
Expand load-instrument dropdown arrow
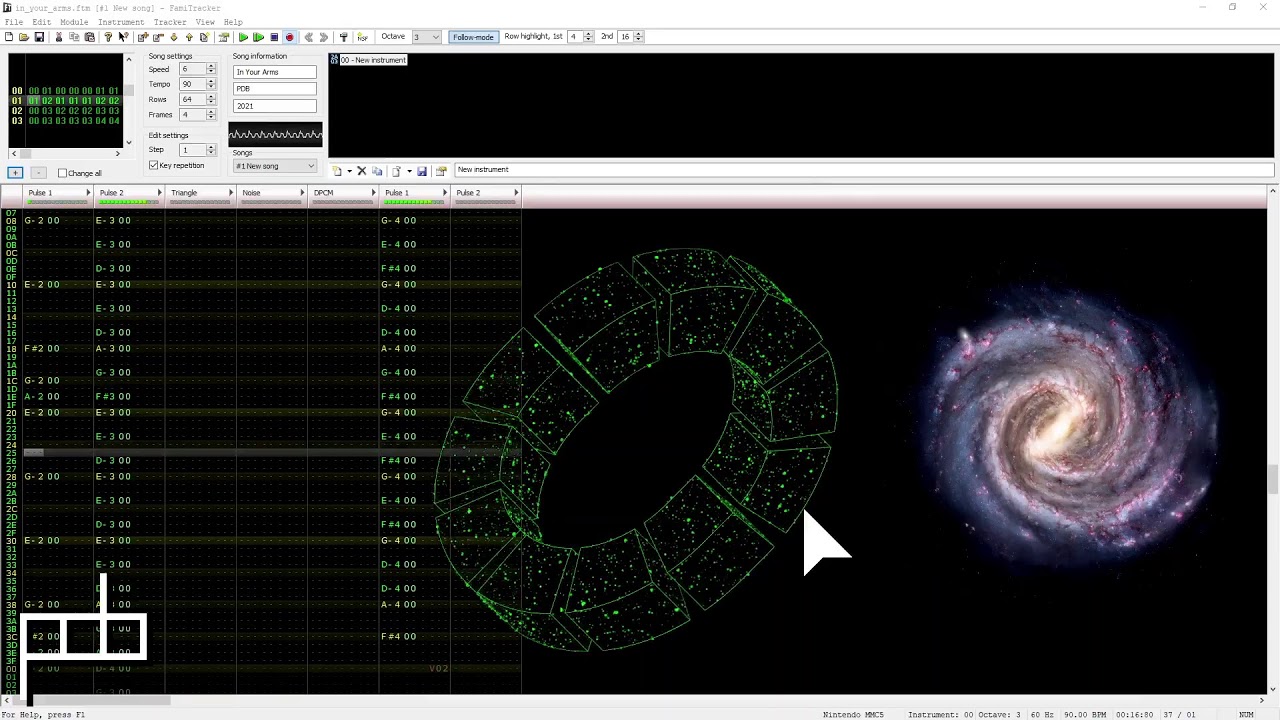coord(408,171)
